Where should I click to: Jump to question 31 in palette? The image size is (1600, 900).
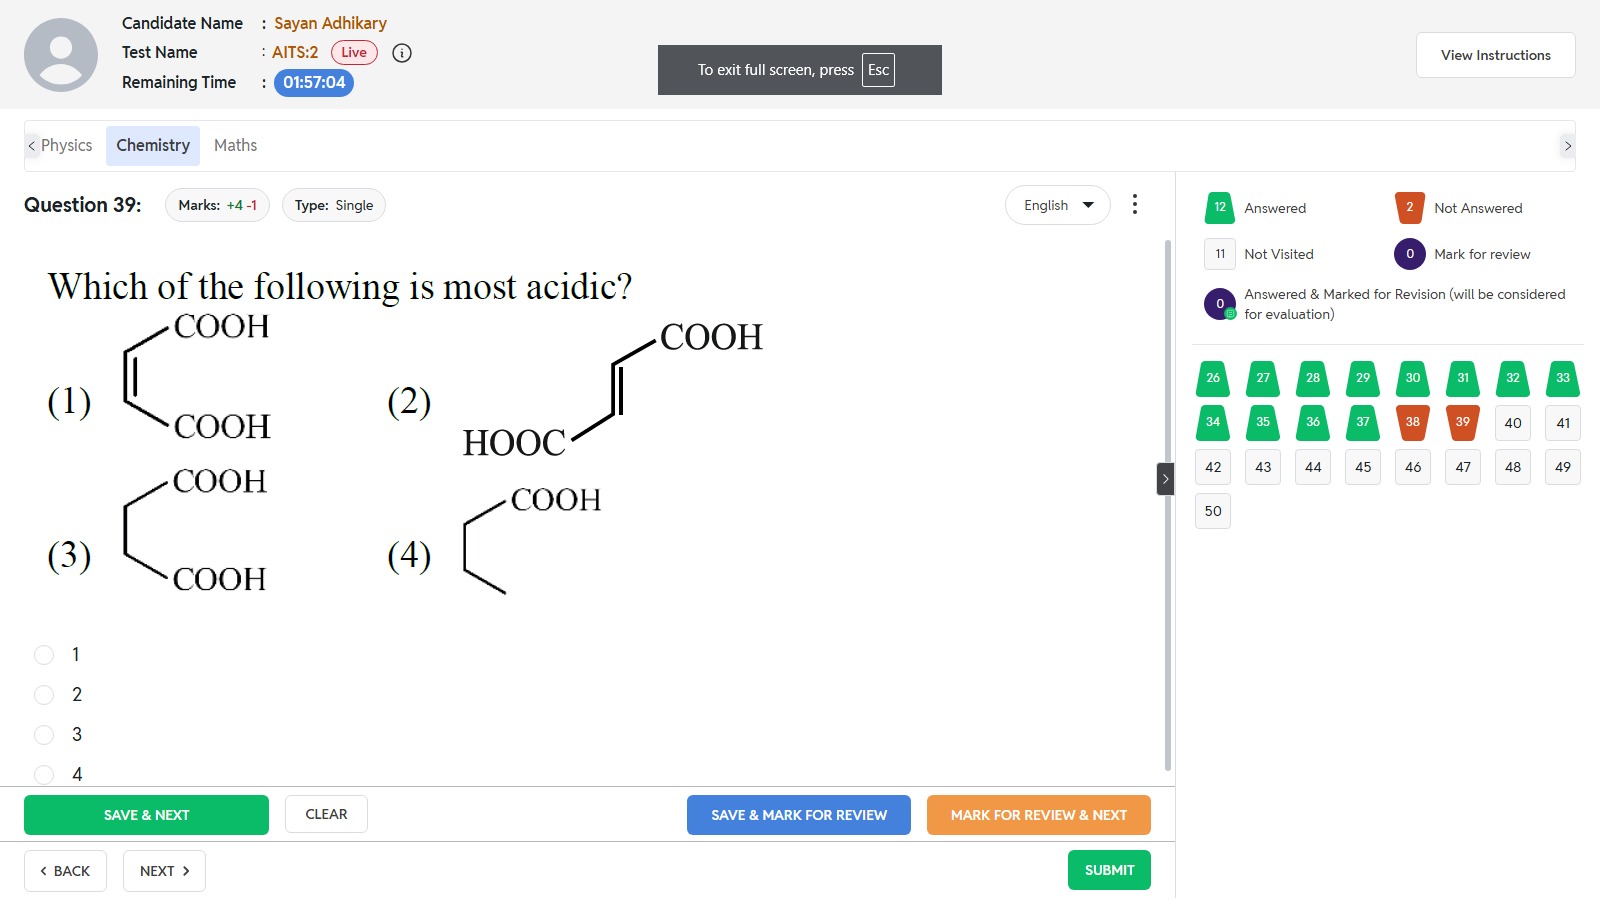point(1463,378)
